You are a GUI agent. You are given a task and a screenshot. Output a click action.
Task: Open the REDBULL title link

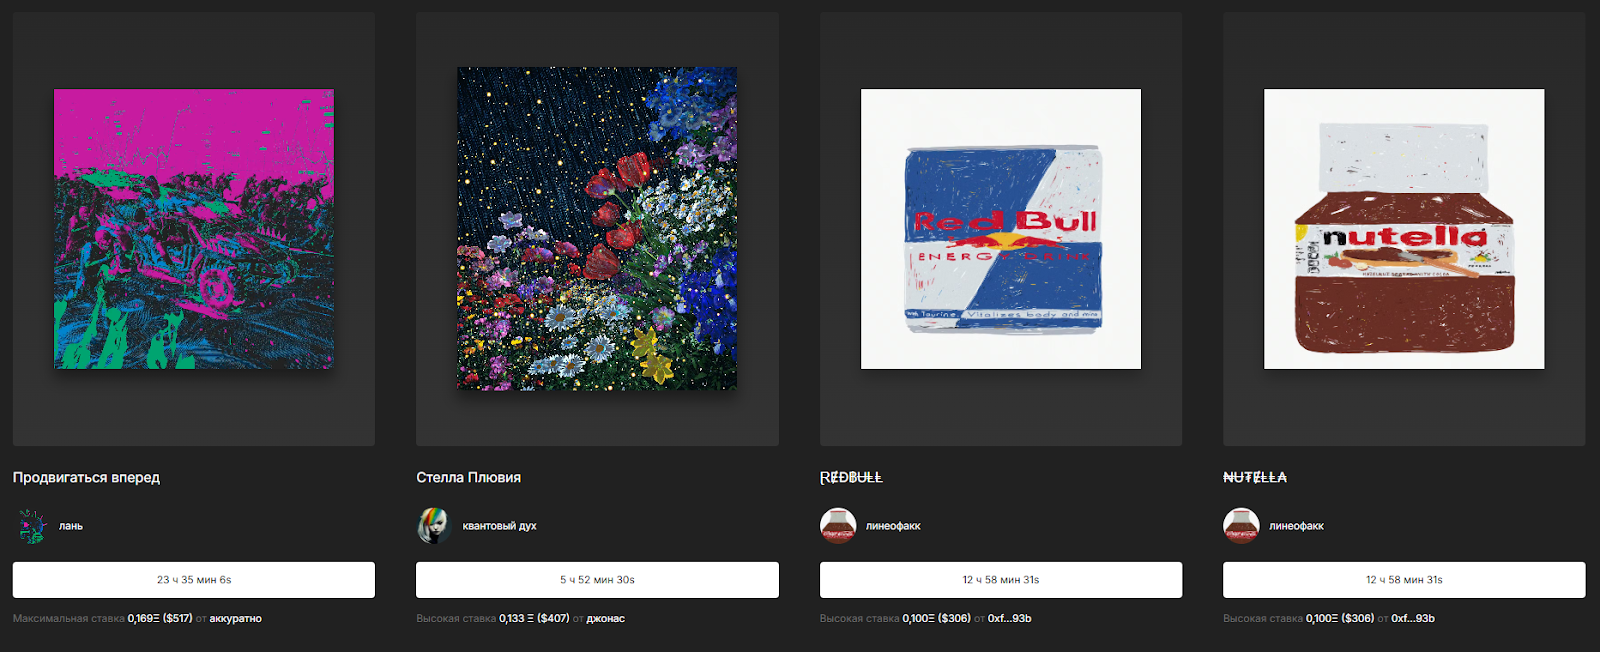tap(851, 478)
